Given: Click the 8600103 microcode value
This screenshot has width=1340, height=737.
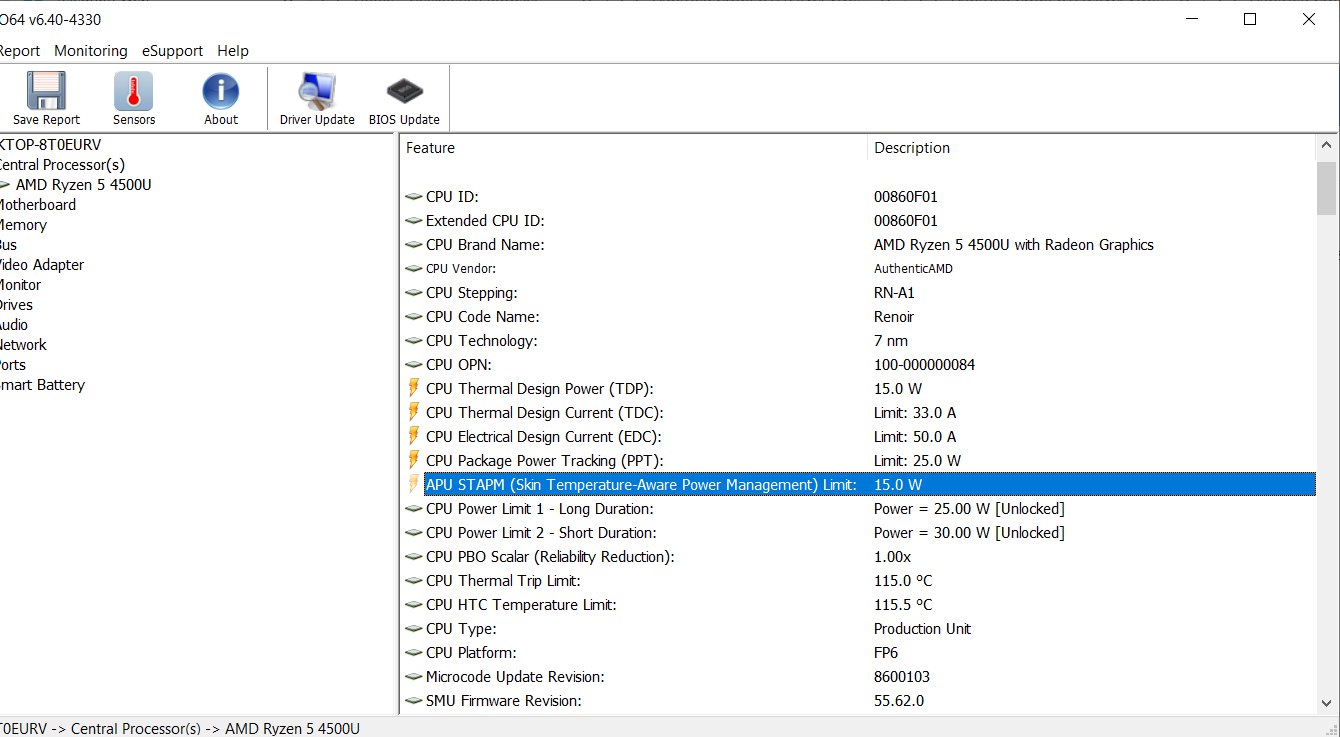Looking at the screenshot, I should [x=904, y=677].
